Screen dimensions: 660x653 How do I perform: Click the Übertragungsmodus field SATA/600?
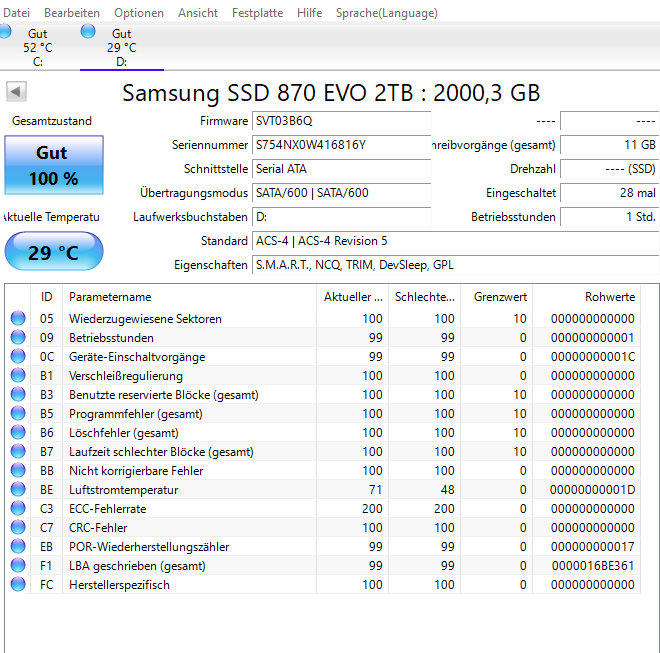click(341, 193)
